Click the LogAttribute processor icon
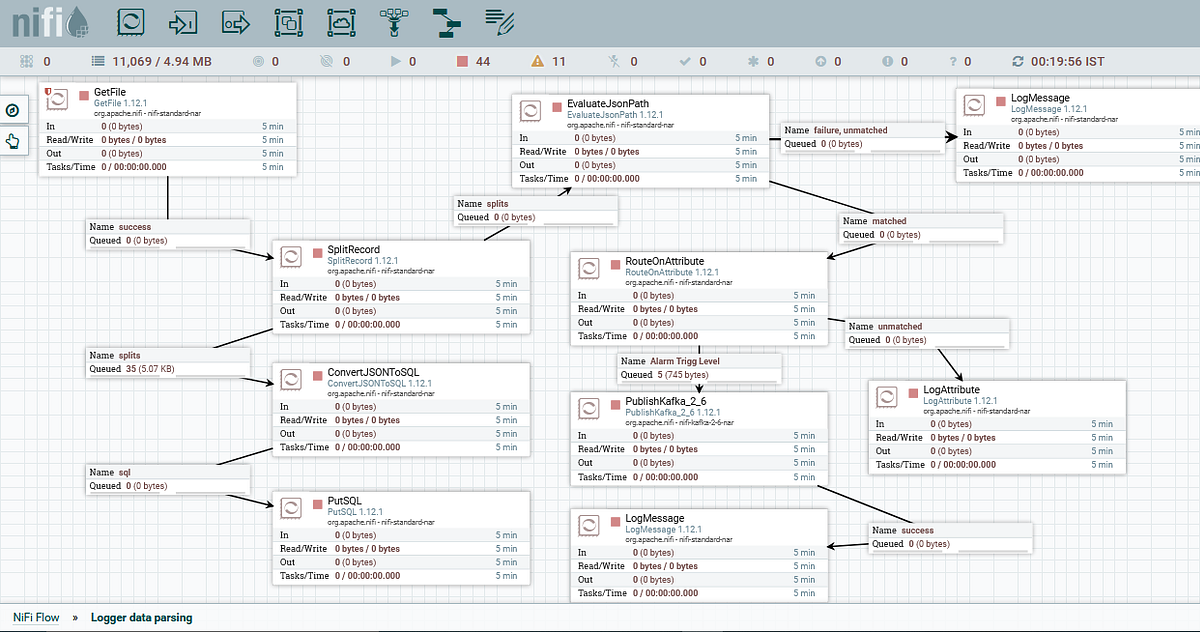The height and width of the screenshot is (632, 1200). [888, 396]
